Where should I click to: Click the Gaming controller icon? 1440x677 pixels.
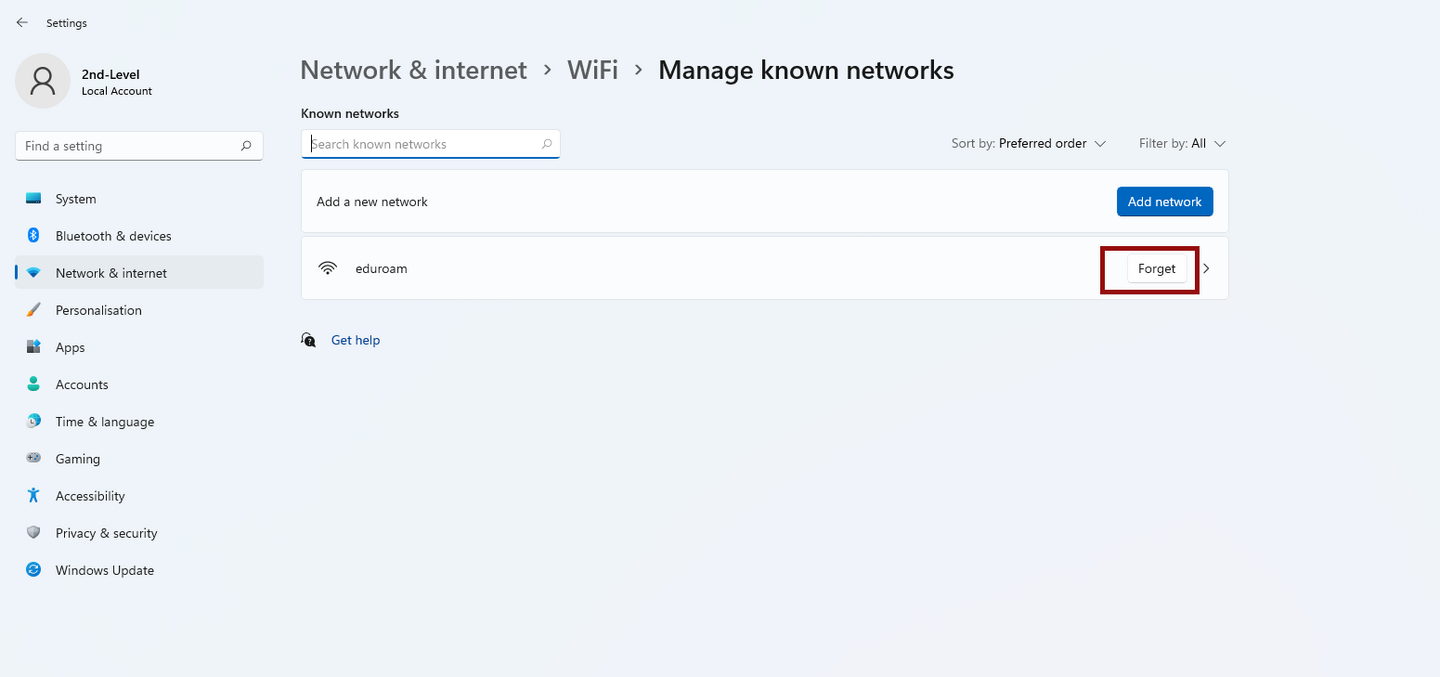click(x=34, y=458)
